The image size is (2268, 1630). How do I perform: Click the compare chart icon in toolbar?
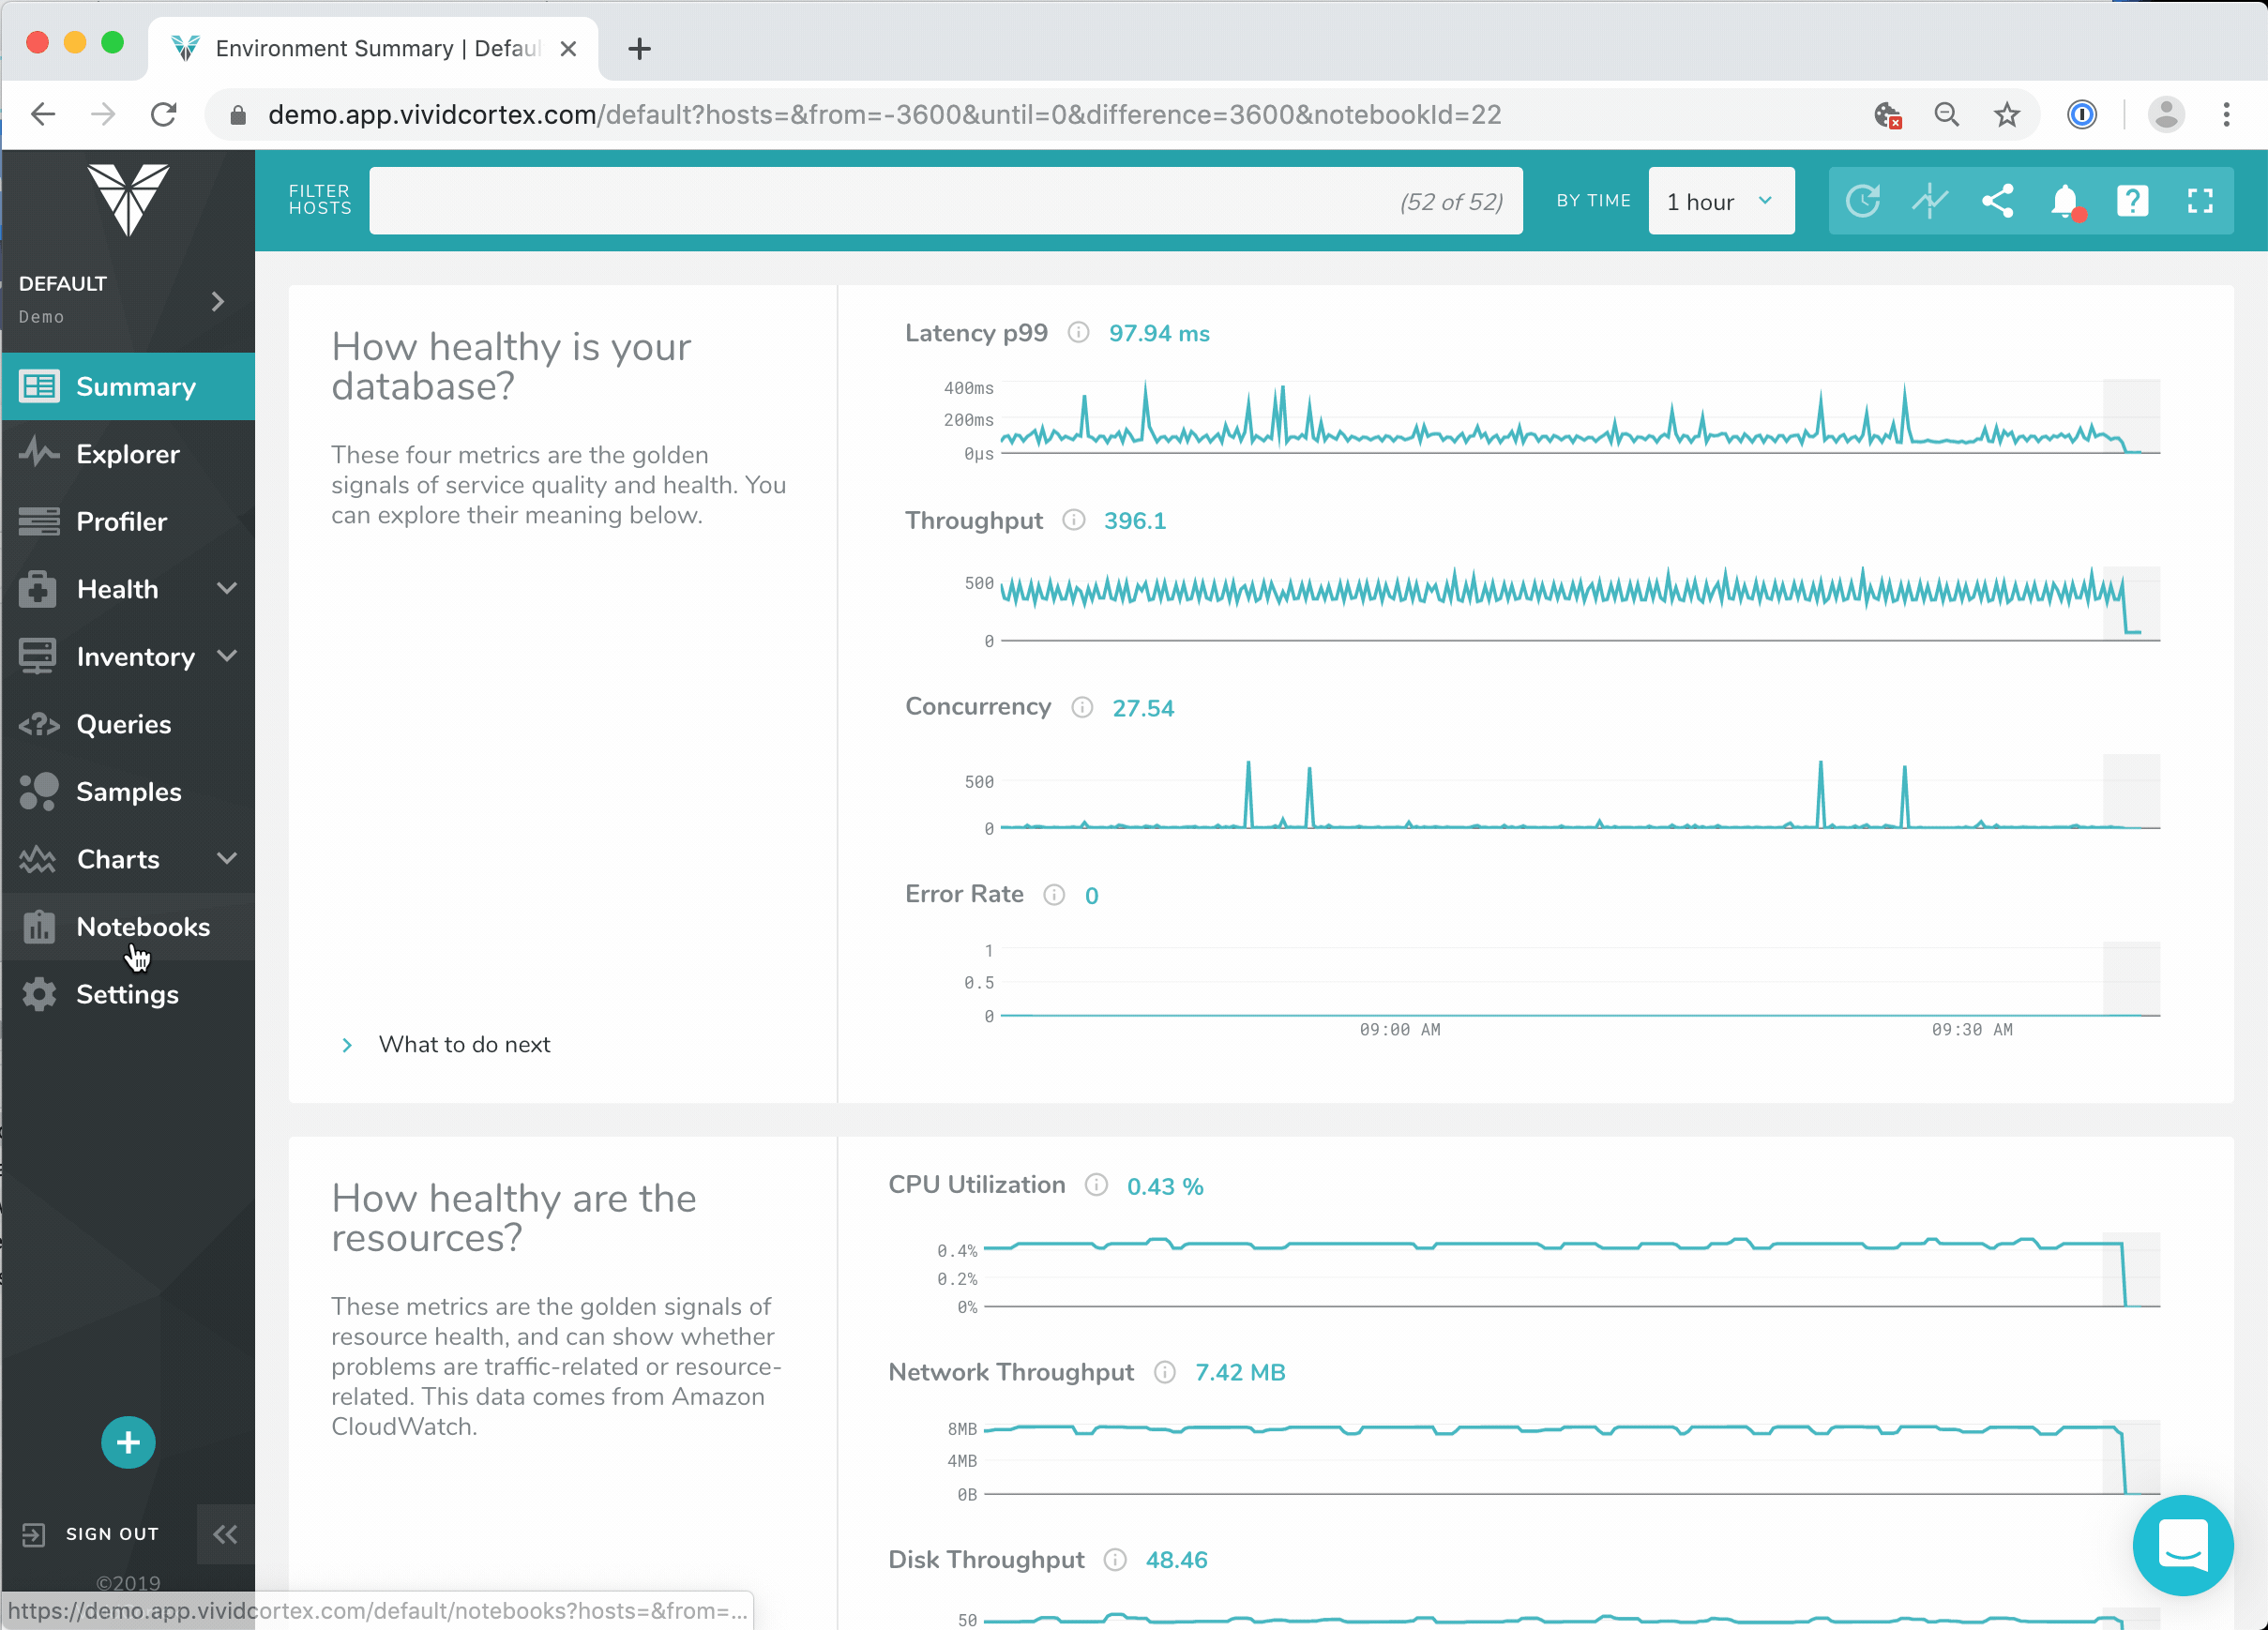click(1930, 201)
